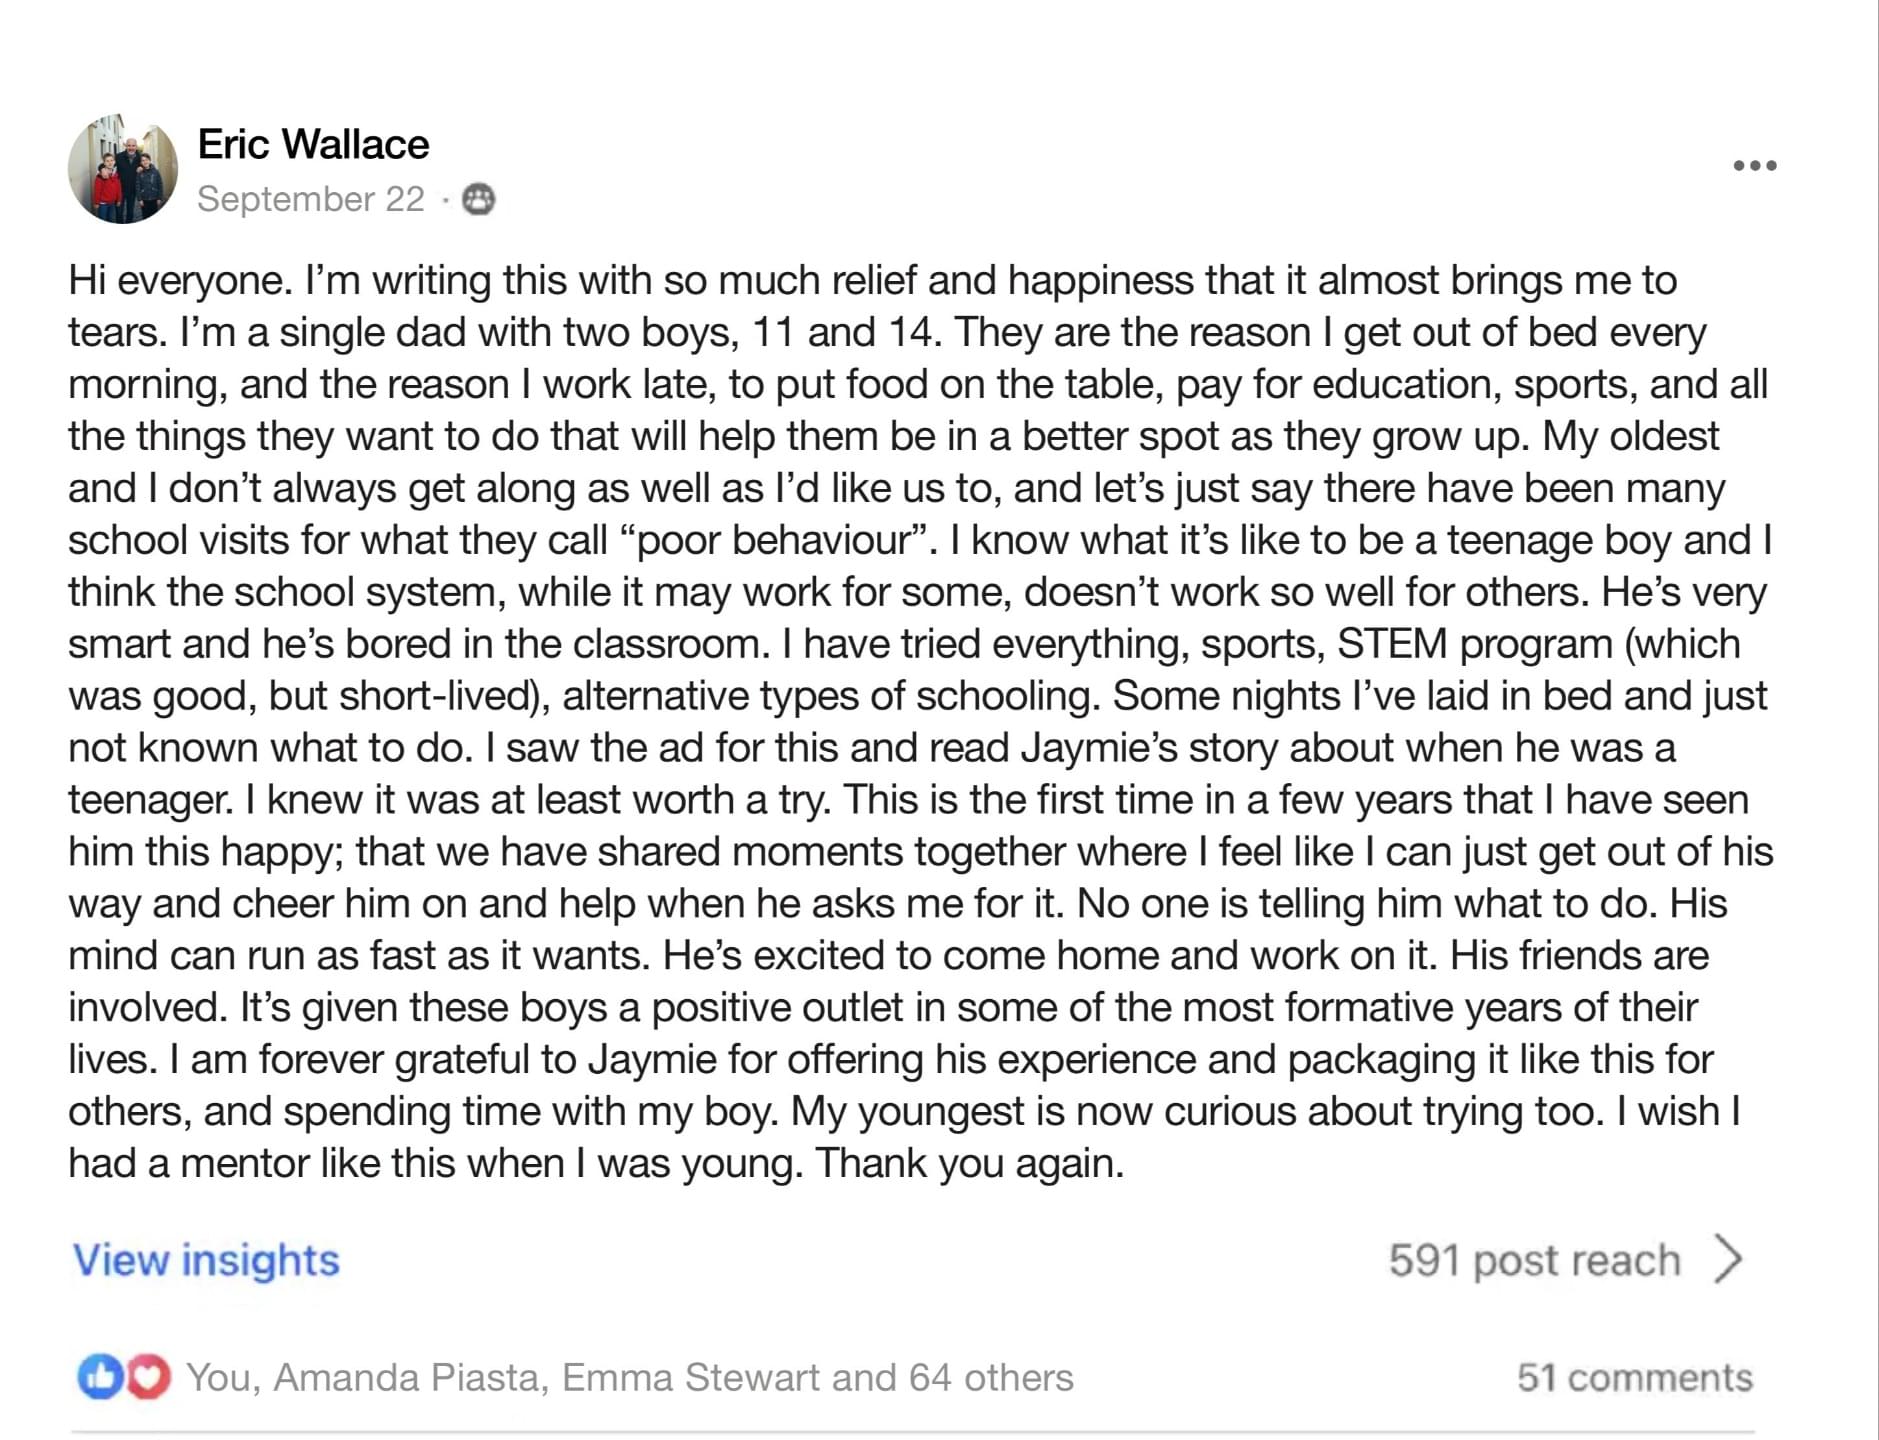
Task: Click the group privacy icon beside date
Action: pyautogui.click(x=479, y=200)
